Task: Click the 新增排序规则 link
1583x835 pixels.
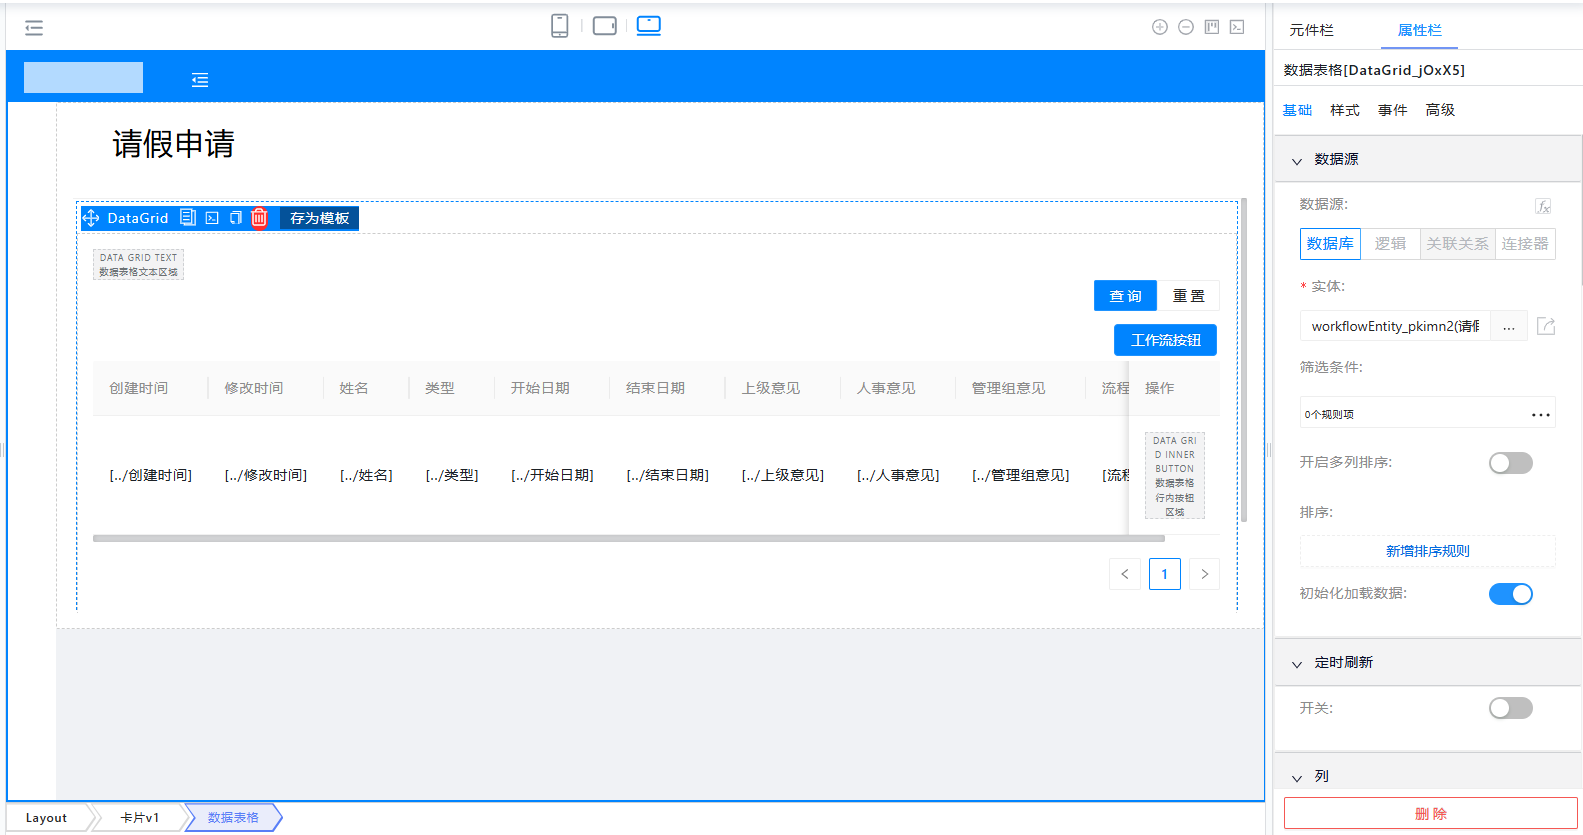Action: click(x=1427, y=551)
